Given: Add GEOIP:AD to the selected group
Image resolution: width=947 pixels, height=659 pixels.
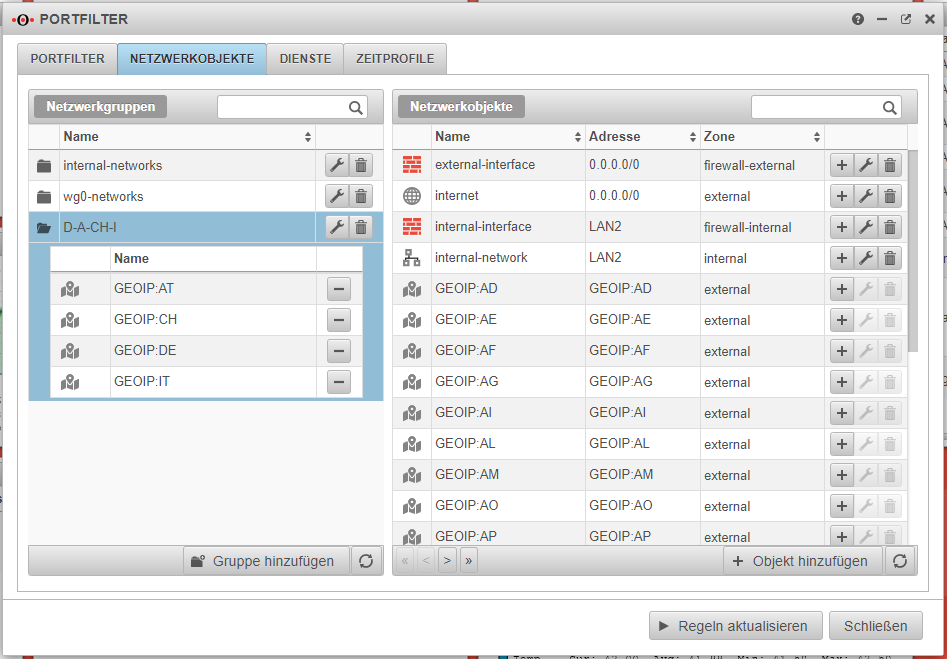Looking at the screenshot, I should point(842,289).
